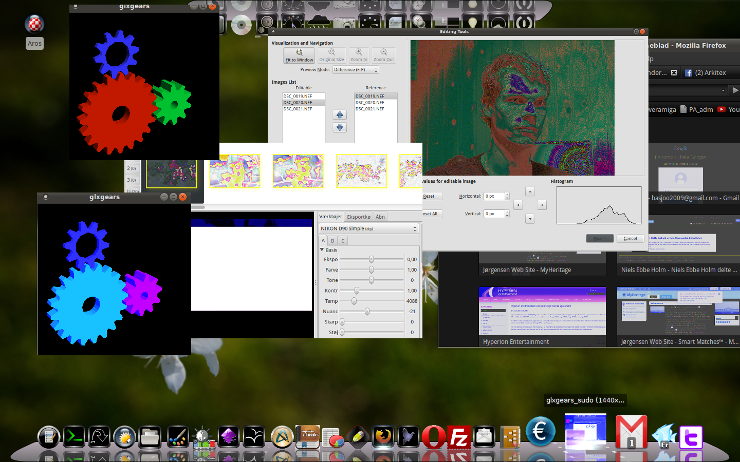
Task: Move selected image down with arrow button
Action: 338,127
